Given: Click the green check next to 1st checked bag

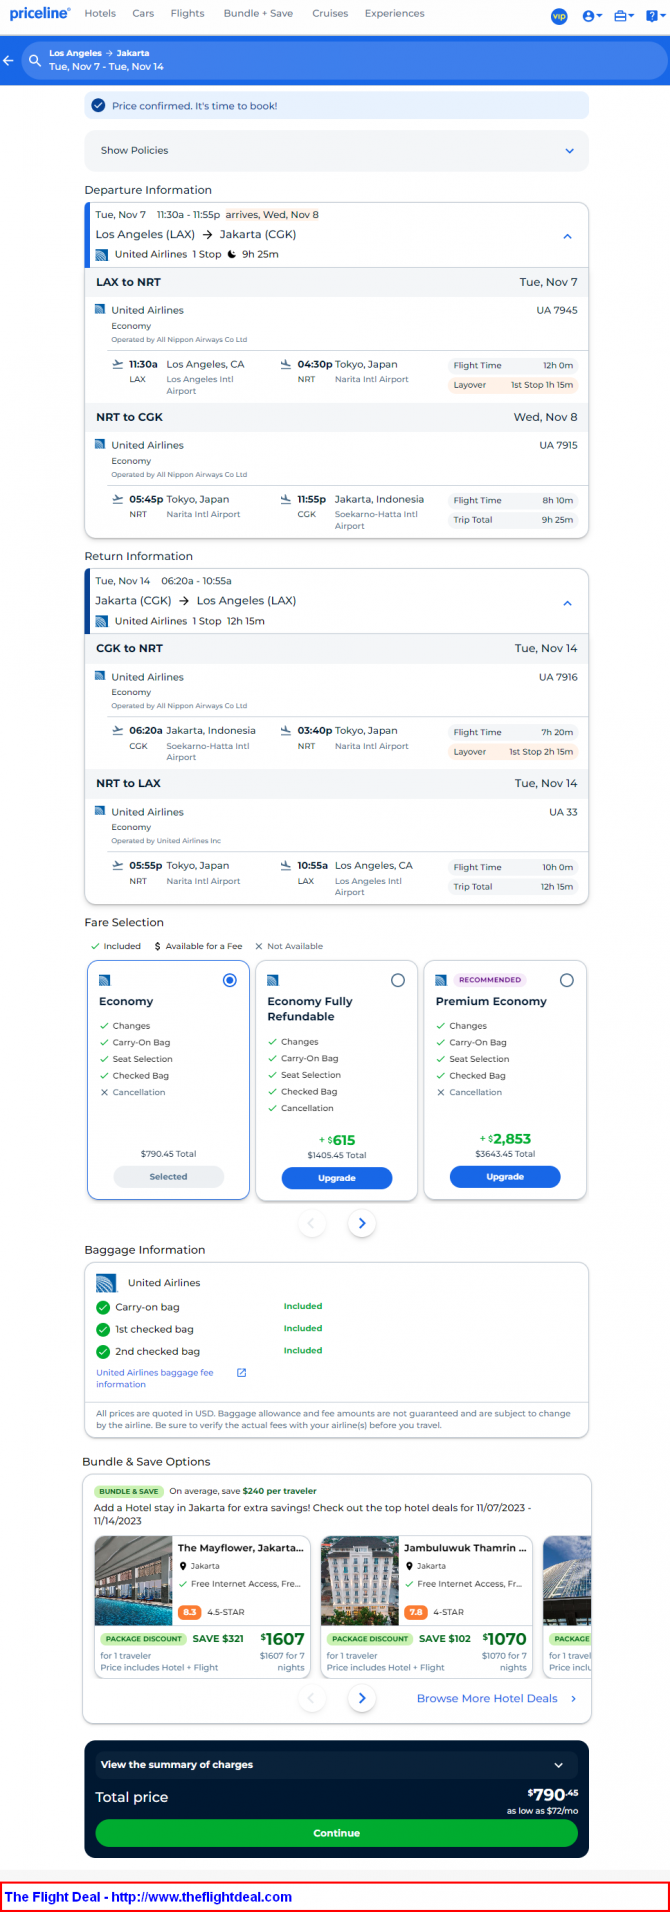Looking at the screenshot, I should pos(103,1329).
